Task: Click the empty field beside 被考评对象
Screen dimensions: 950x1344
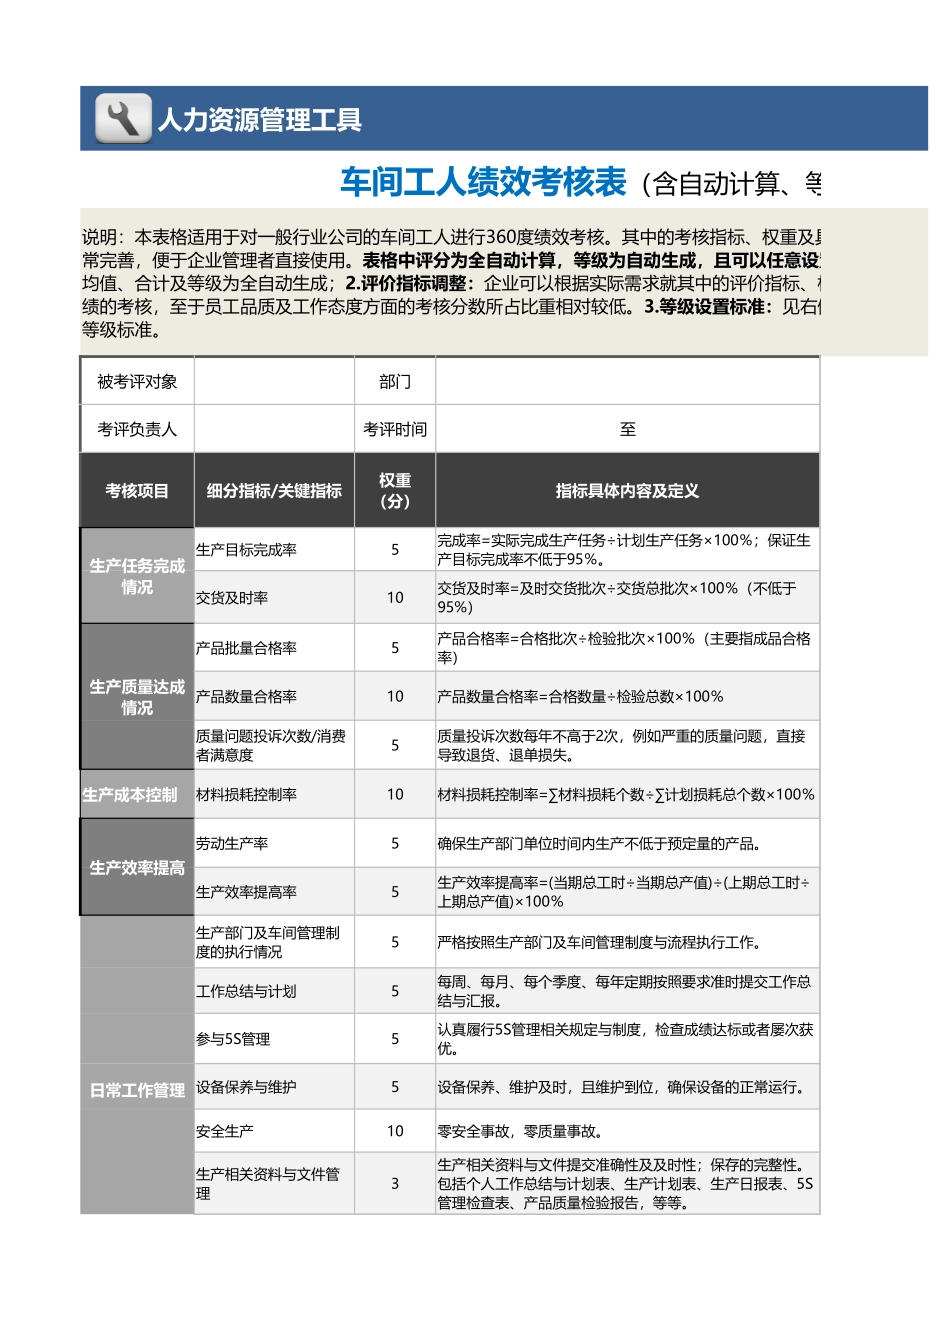Action: 274,381
